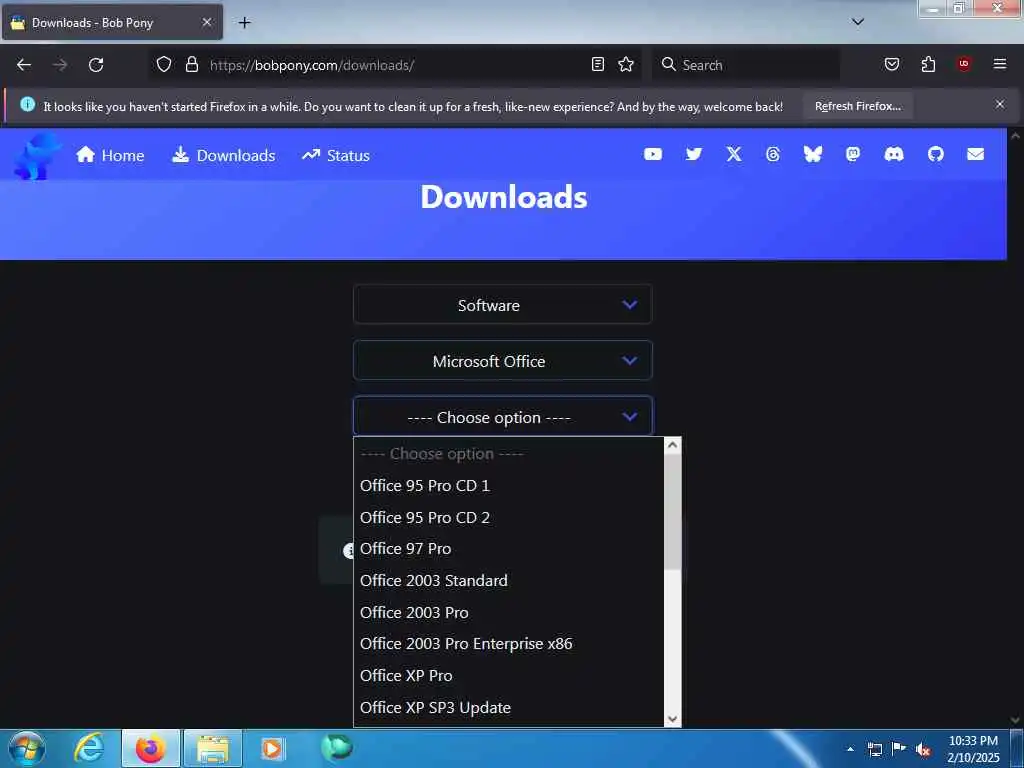The image size is (1024, 768).
Task: Select Office XP Pro option
Action: click(509, 675)
